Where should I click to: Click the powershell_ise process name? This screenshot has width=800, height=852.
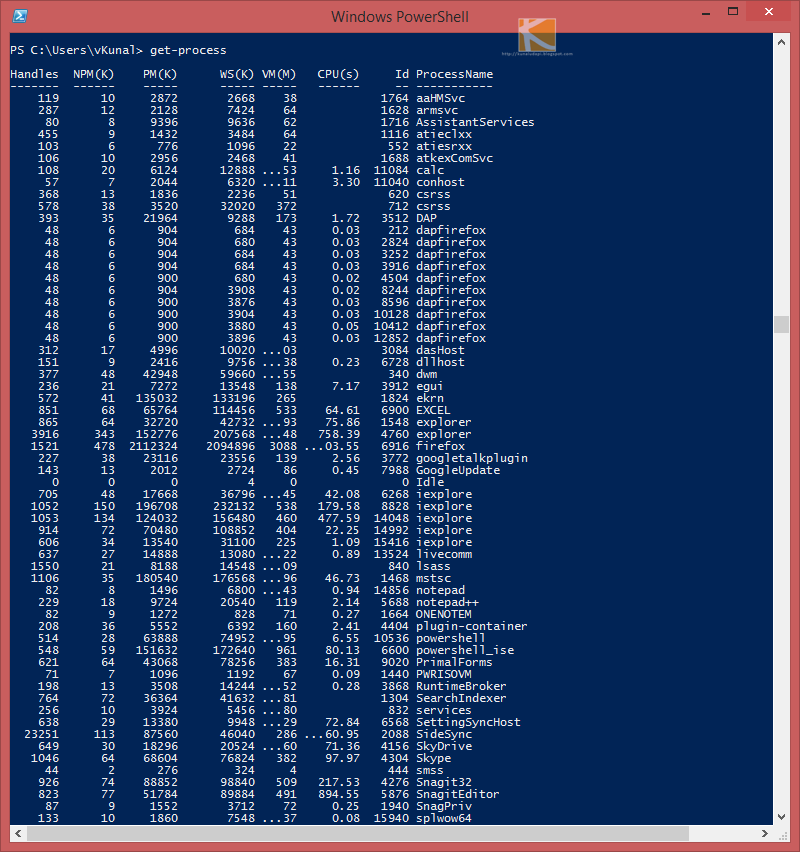(x=465, y=650)
